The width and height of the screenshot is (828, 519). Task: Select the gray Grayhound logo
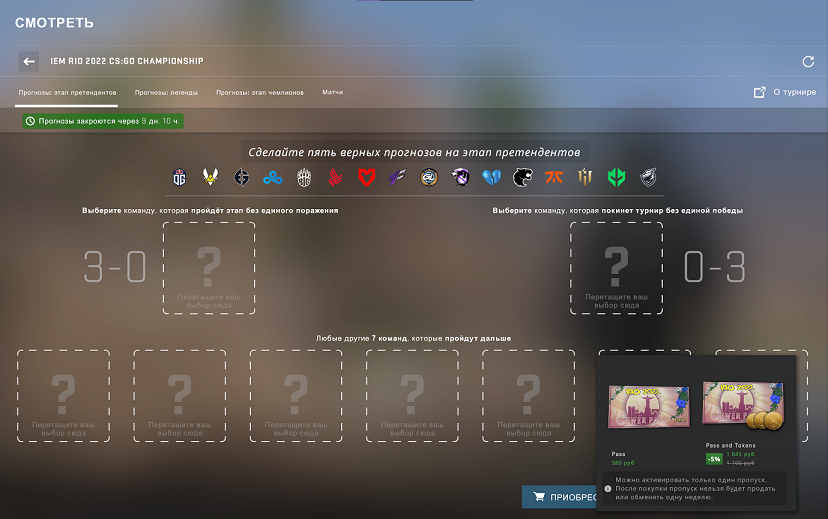tap(648, 177)
